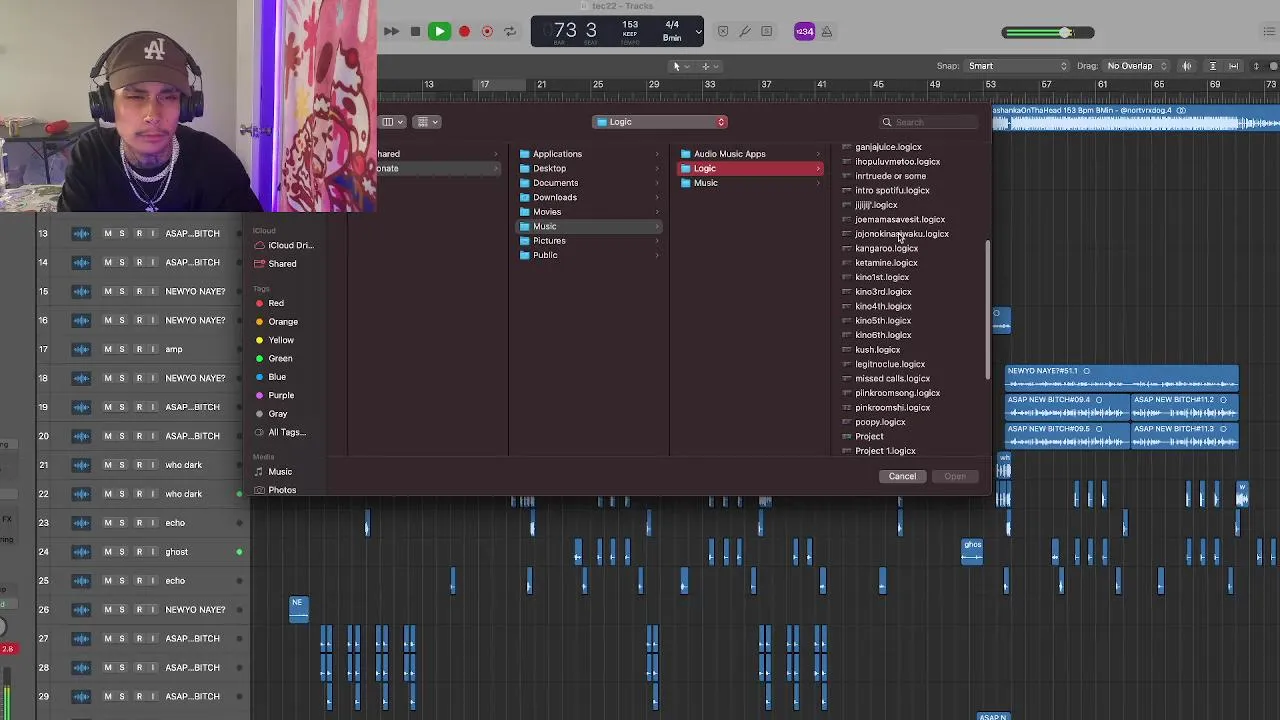Open the Music media sidebar item

pyautogui.click(x=273, y=472)
